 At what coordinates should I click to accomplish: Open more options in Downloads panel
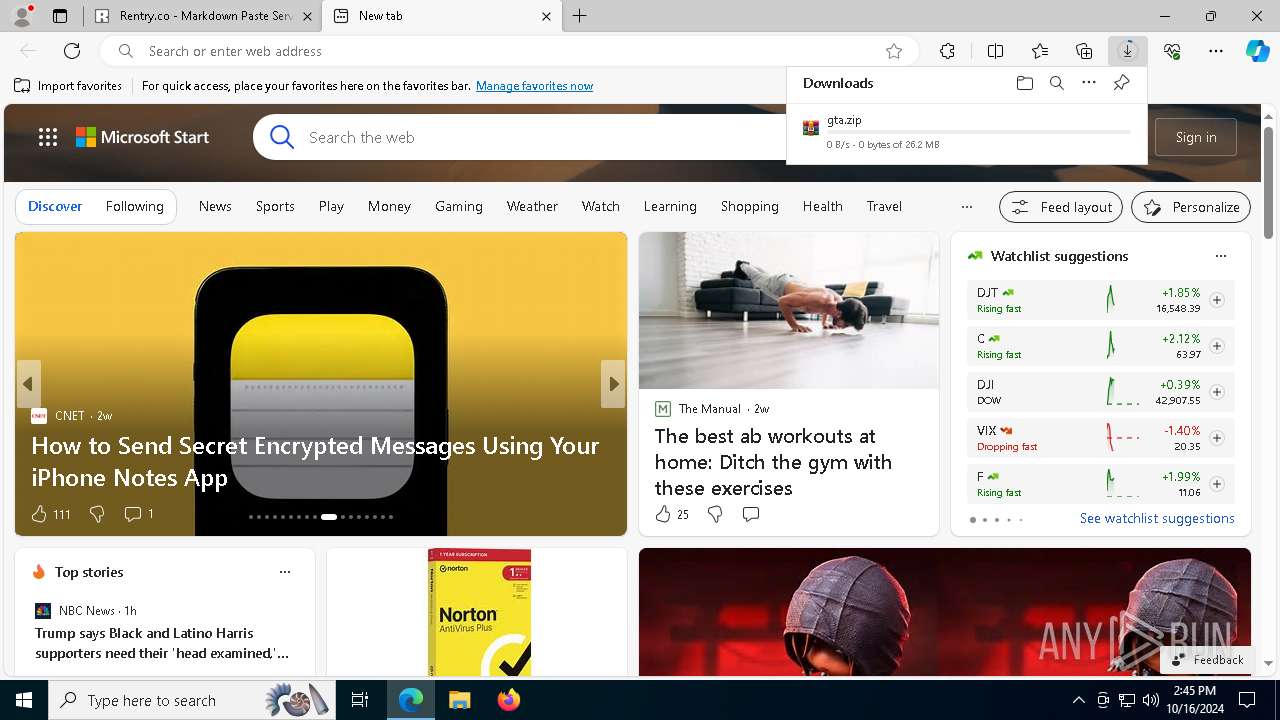click(x=1089, y=83)
